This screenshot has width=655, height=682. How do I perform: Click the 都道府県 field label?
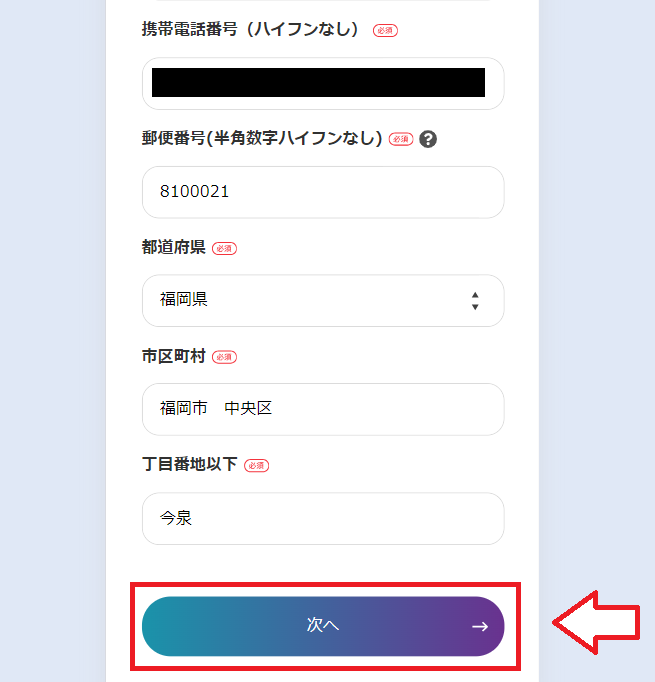174,247
